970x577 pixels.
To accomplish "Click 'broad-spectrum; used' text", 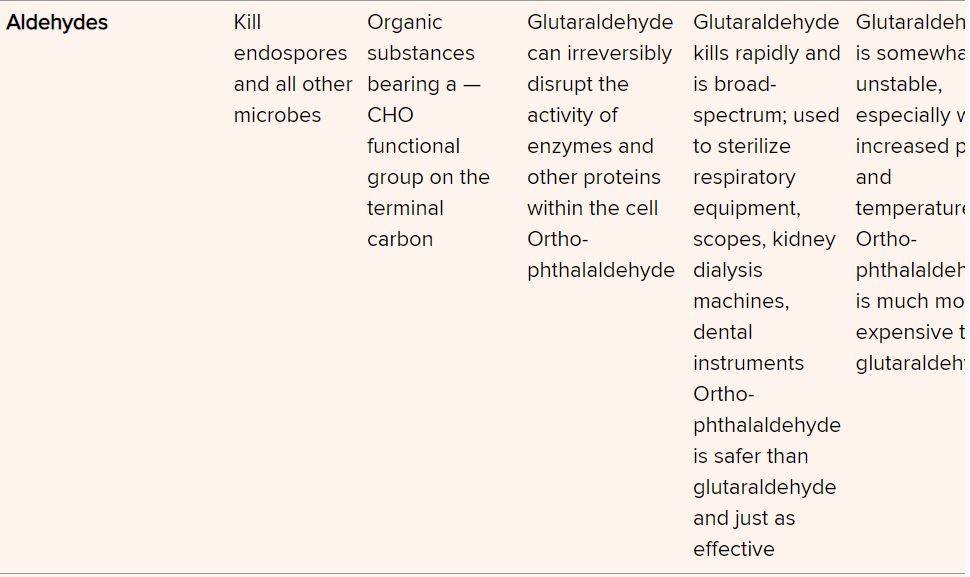I will [766, 100].
